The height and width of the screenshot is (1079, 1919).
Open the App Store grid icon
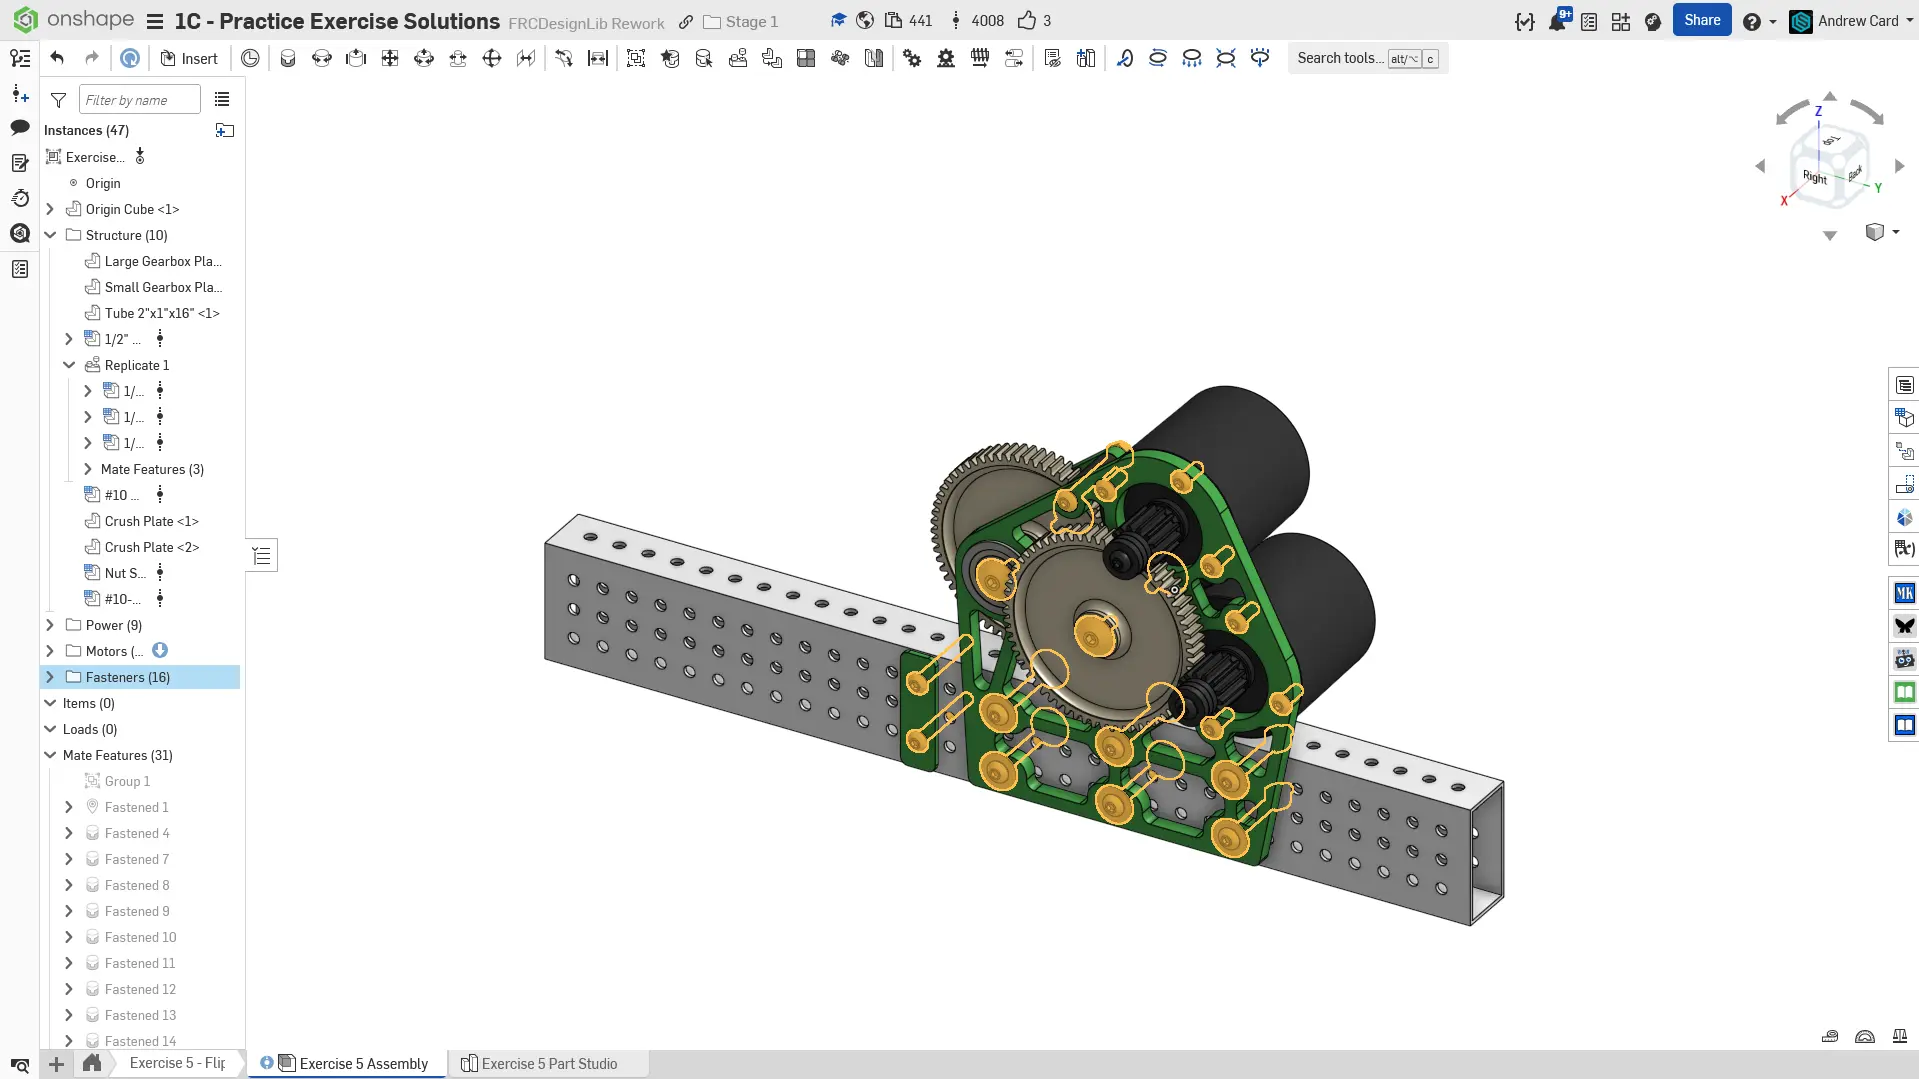(1621, 21)
